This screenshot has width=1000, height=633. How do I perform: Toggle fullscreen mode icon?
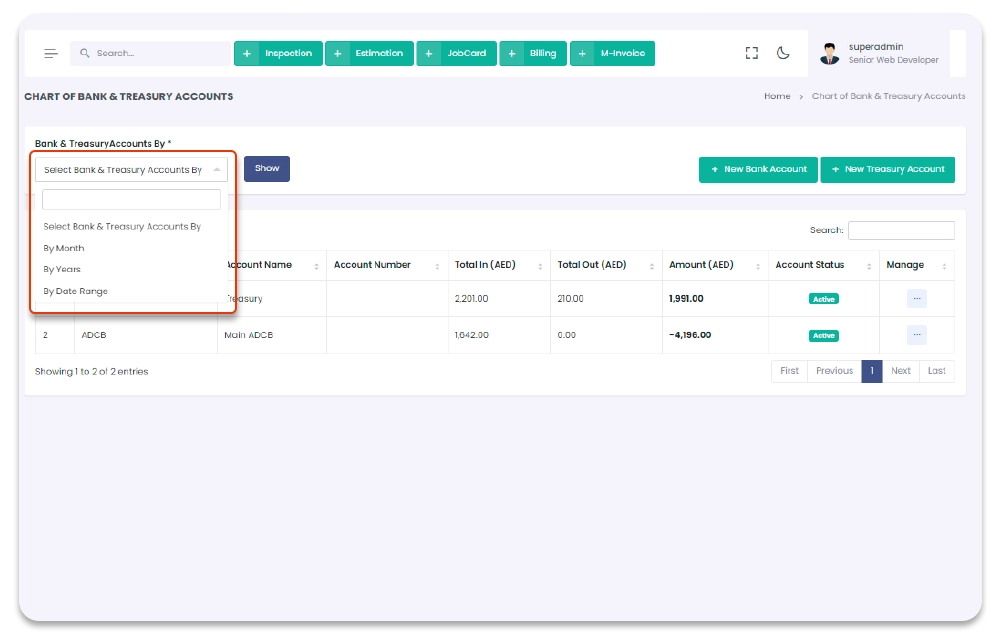click(752, 54)
